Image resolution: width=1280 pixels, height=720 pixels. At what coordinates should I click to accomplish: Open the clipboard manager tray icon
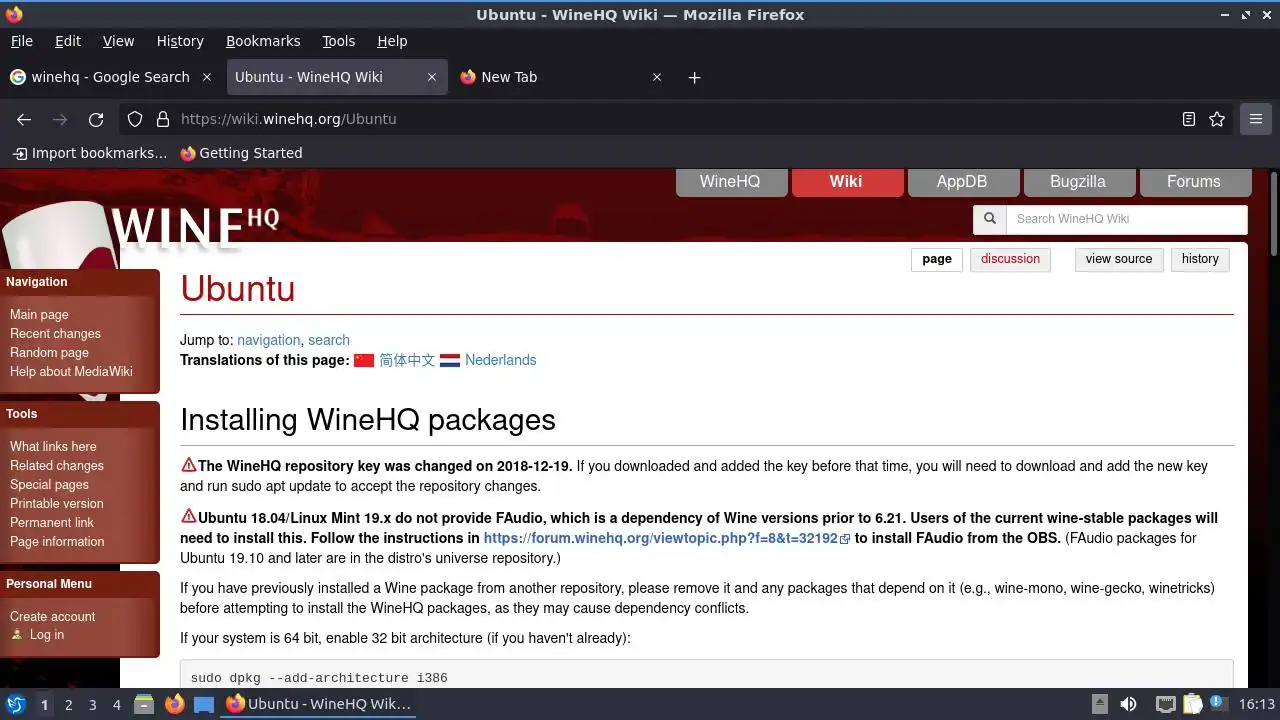tap(1192, 704)
